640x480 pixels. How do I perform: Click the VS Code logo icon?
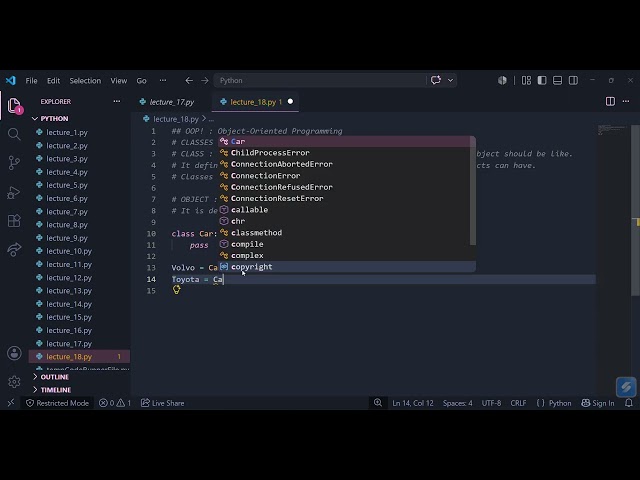coord(11,80)
